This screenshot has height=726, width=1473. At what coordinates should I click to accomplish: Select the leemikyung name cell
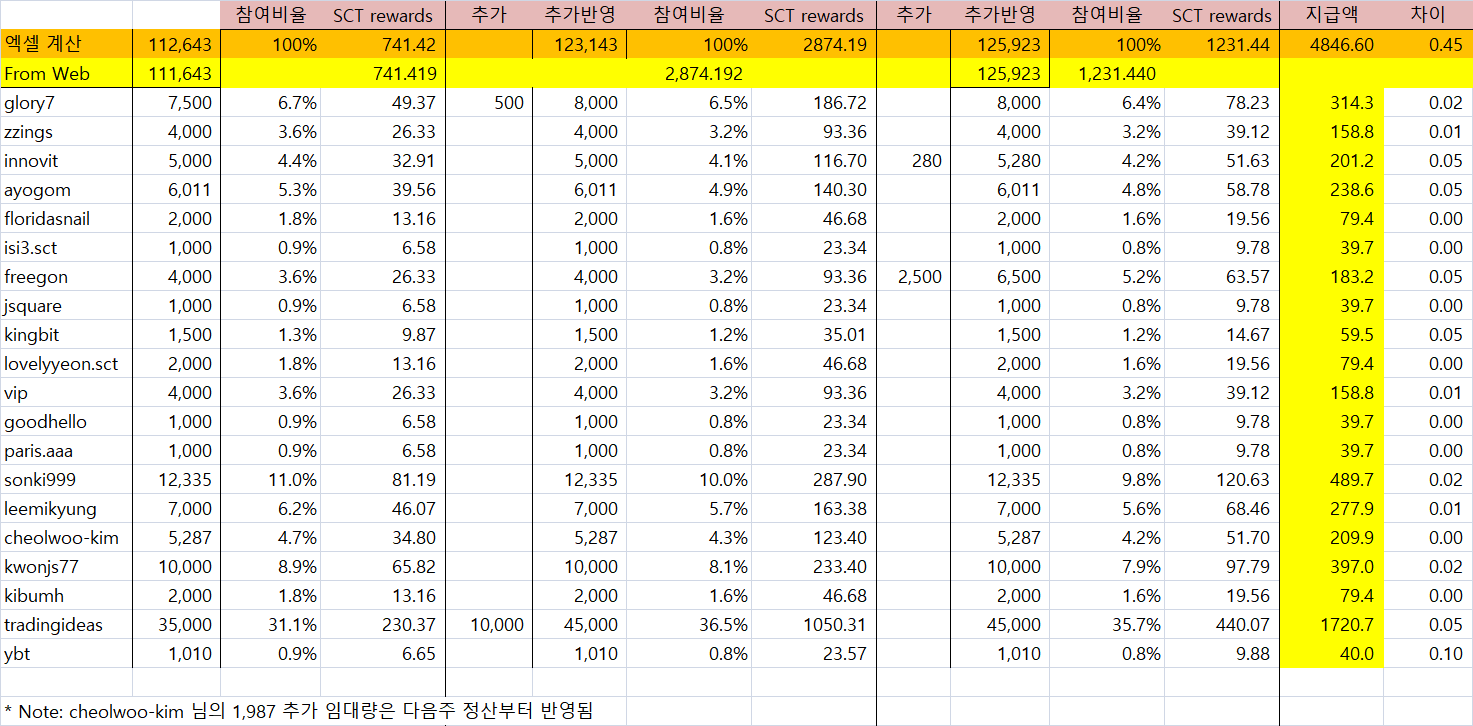[x=66, y=508]
